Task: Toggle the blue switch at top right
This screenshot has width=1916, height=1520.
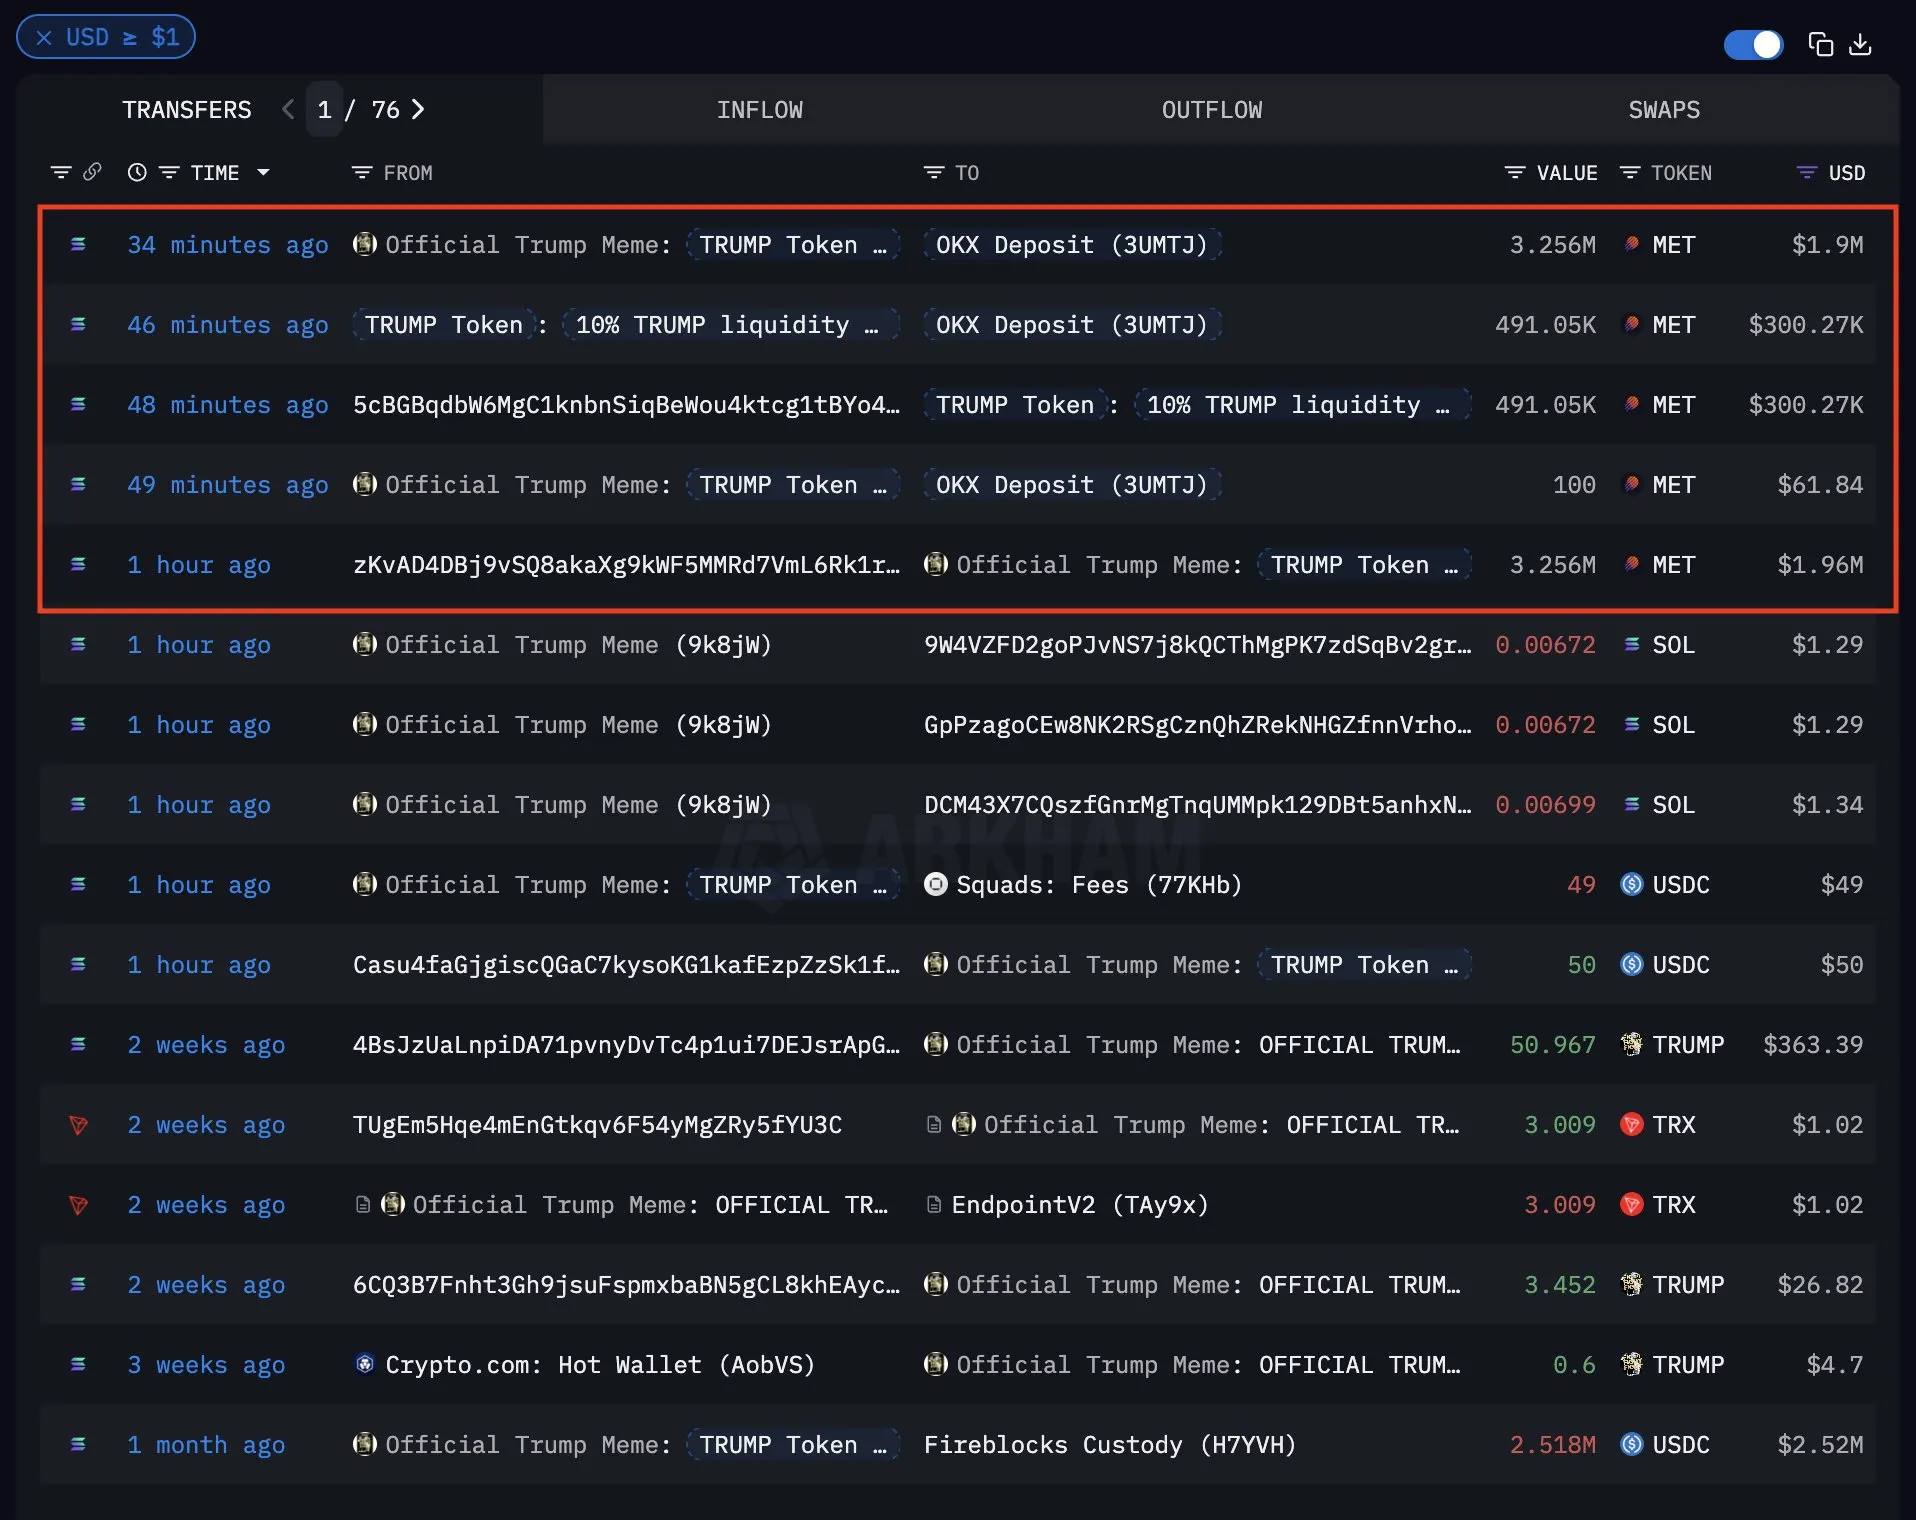Action: [x=1753, y=45]
